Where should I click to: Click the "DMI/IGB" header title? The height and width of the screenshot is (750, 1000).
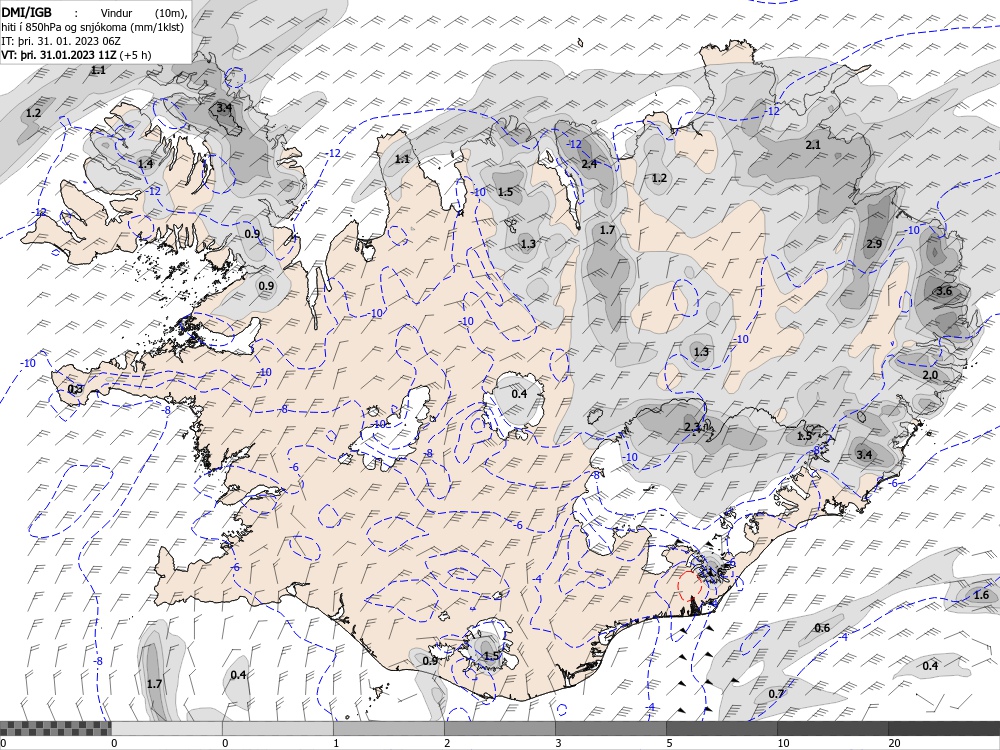coord(27,13)
